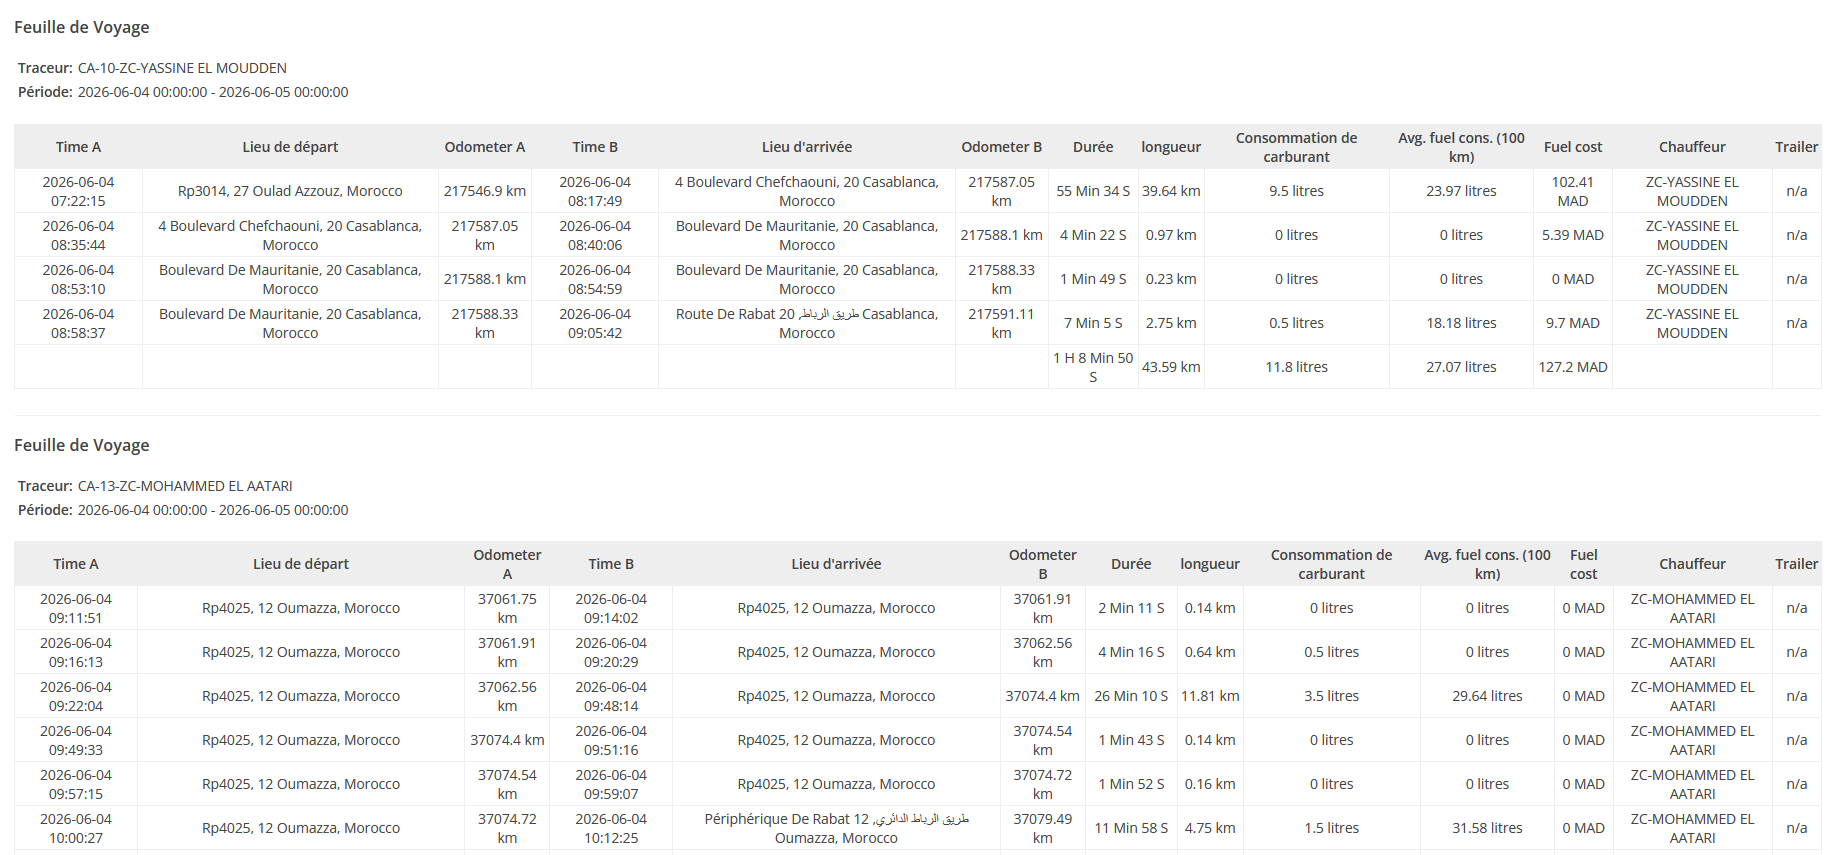Click fuel cost '9.7 MAD'
1835x855 pixels.
pyautogui.click(x=1573, y=323)
